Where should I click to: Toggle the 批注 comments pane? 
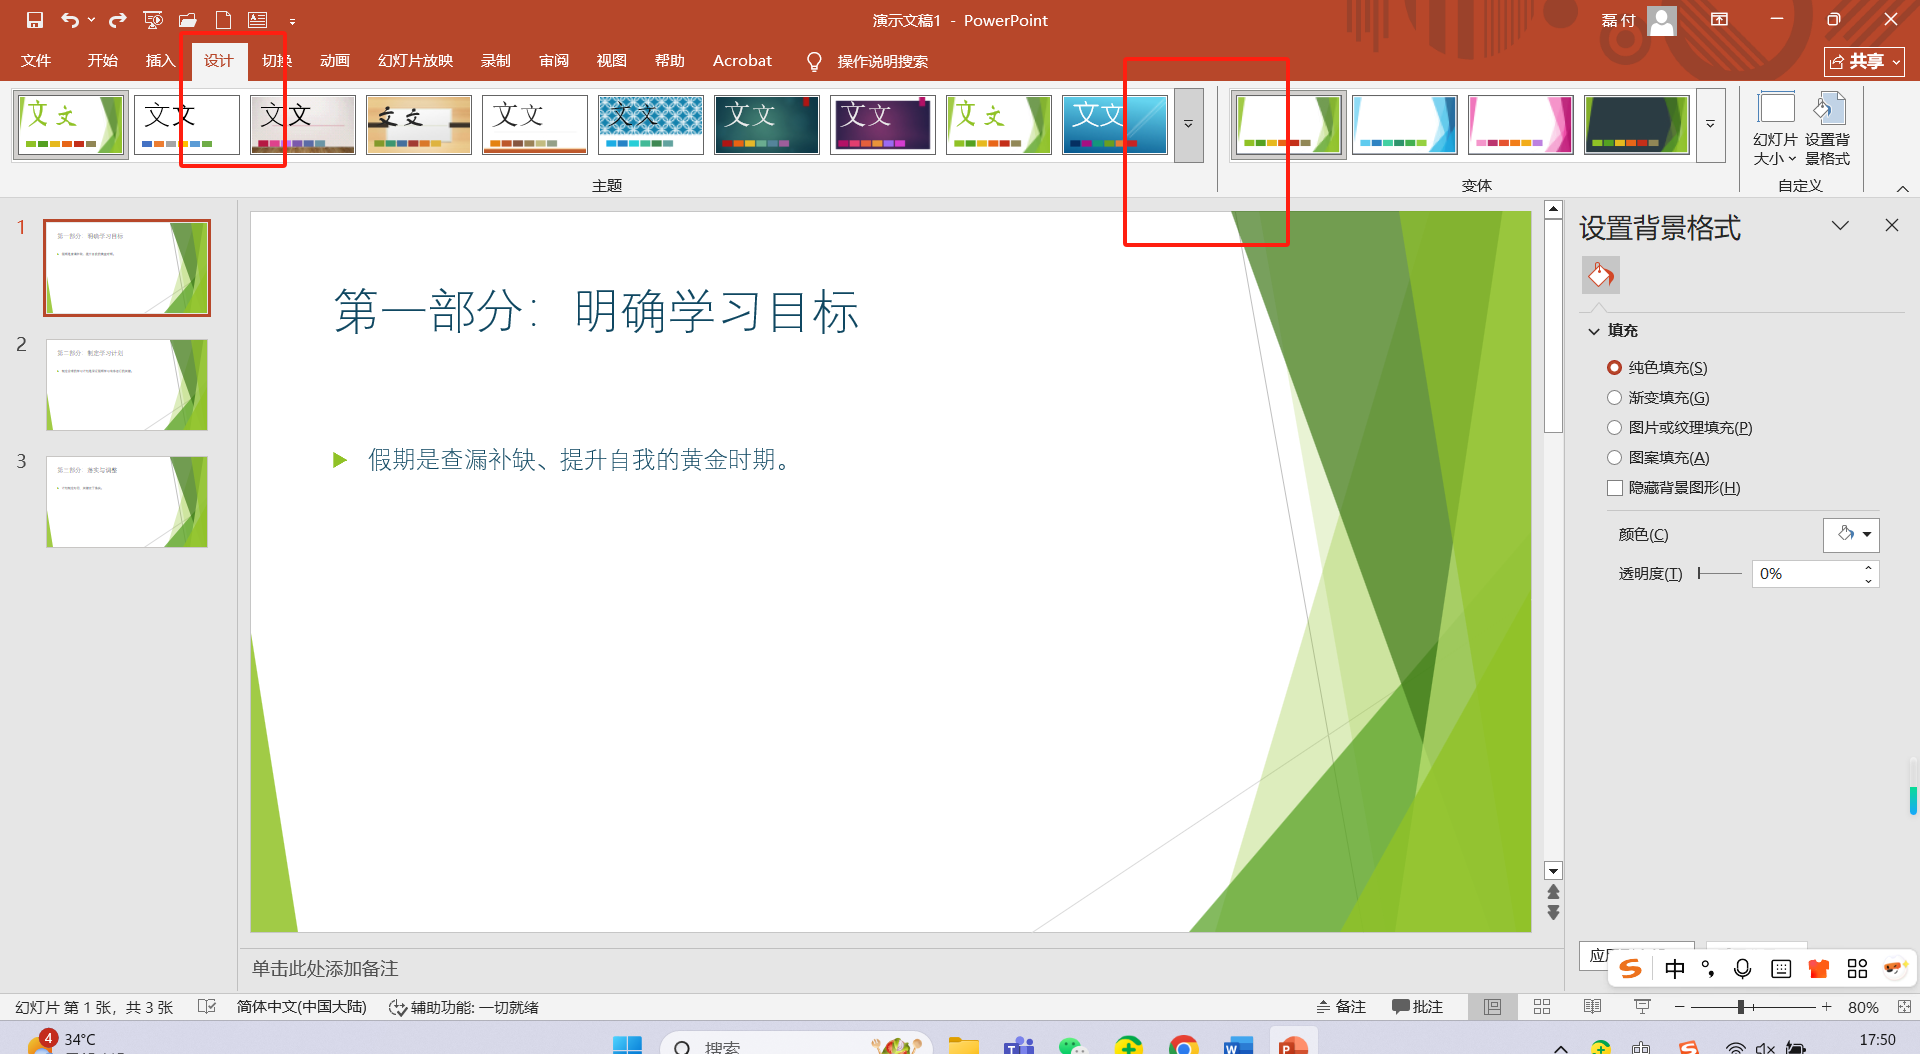click(1418, 1007)
